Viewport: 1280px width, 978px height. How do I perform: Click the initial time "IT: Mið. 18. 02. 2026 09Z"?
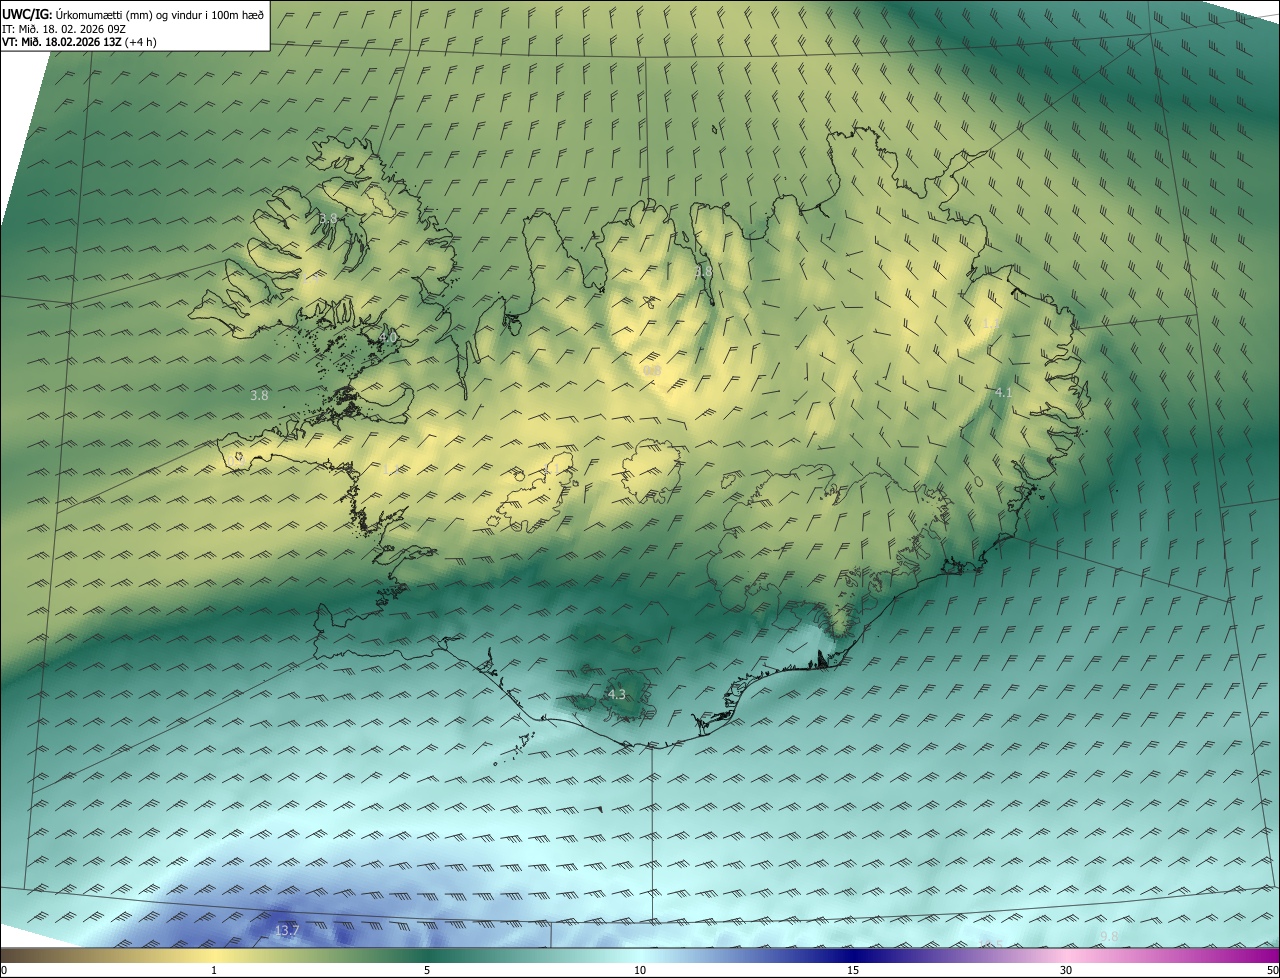point(64,28)
